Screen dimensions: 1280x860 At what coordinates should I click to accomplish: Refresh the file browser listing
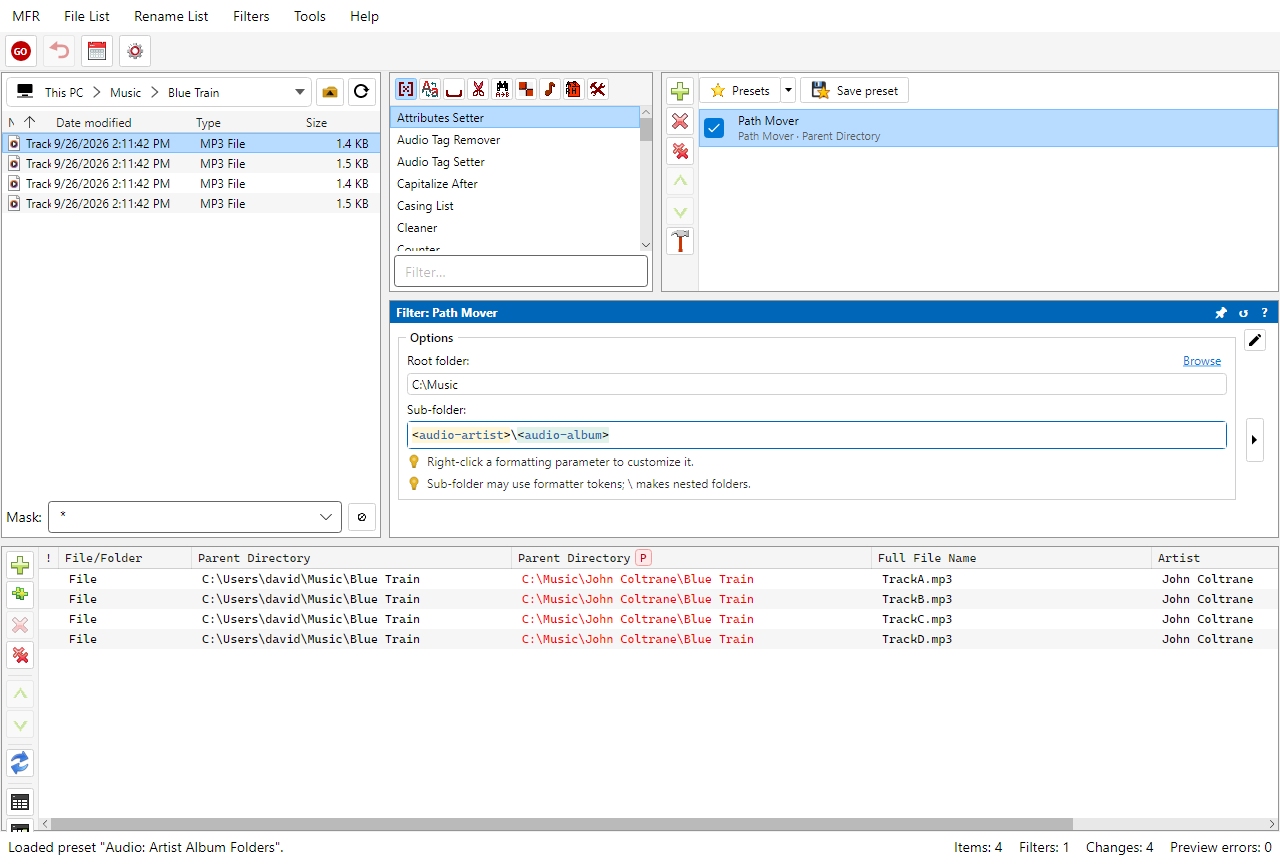pos(362,92)
